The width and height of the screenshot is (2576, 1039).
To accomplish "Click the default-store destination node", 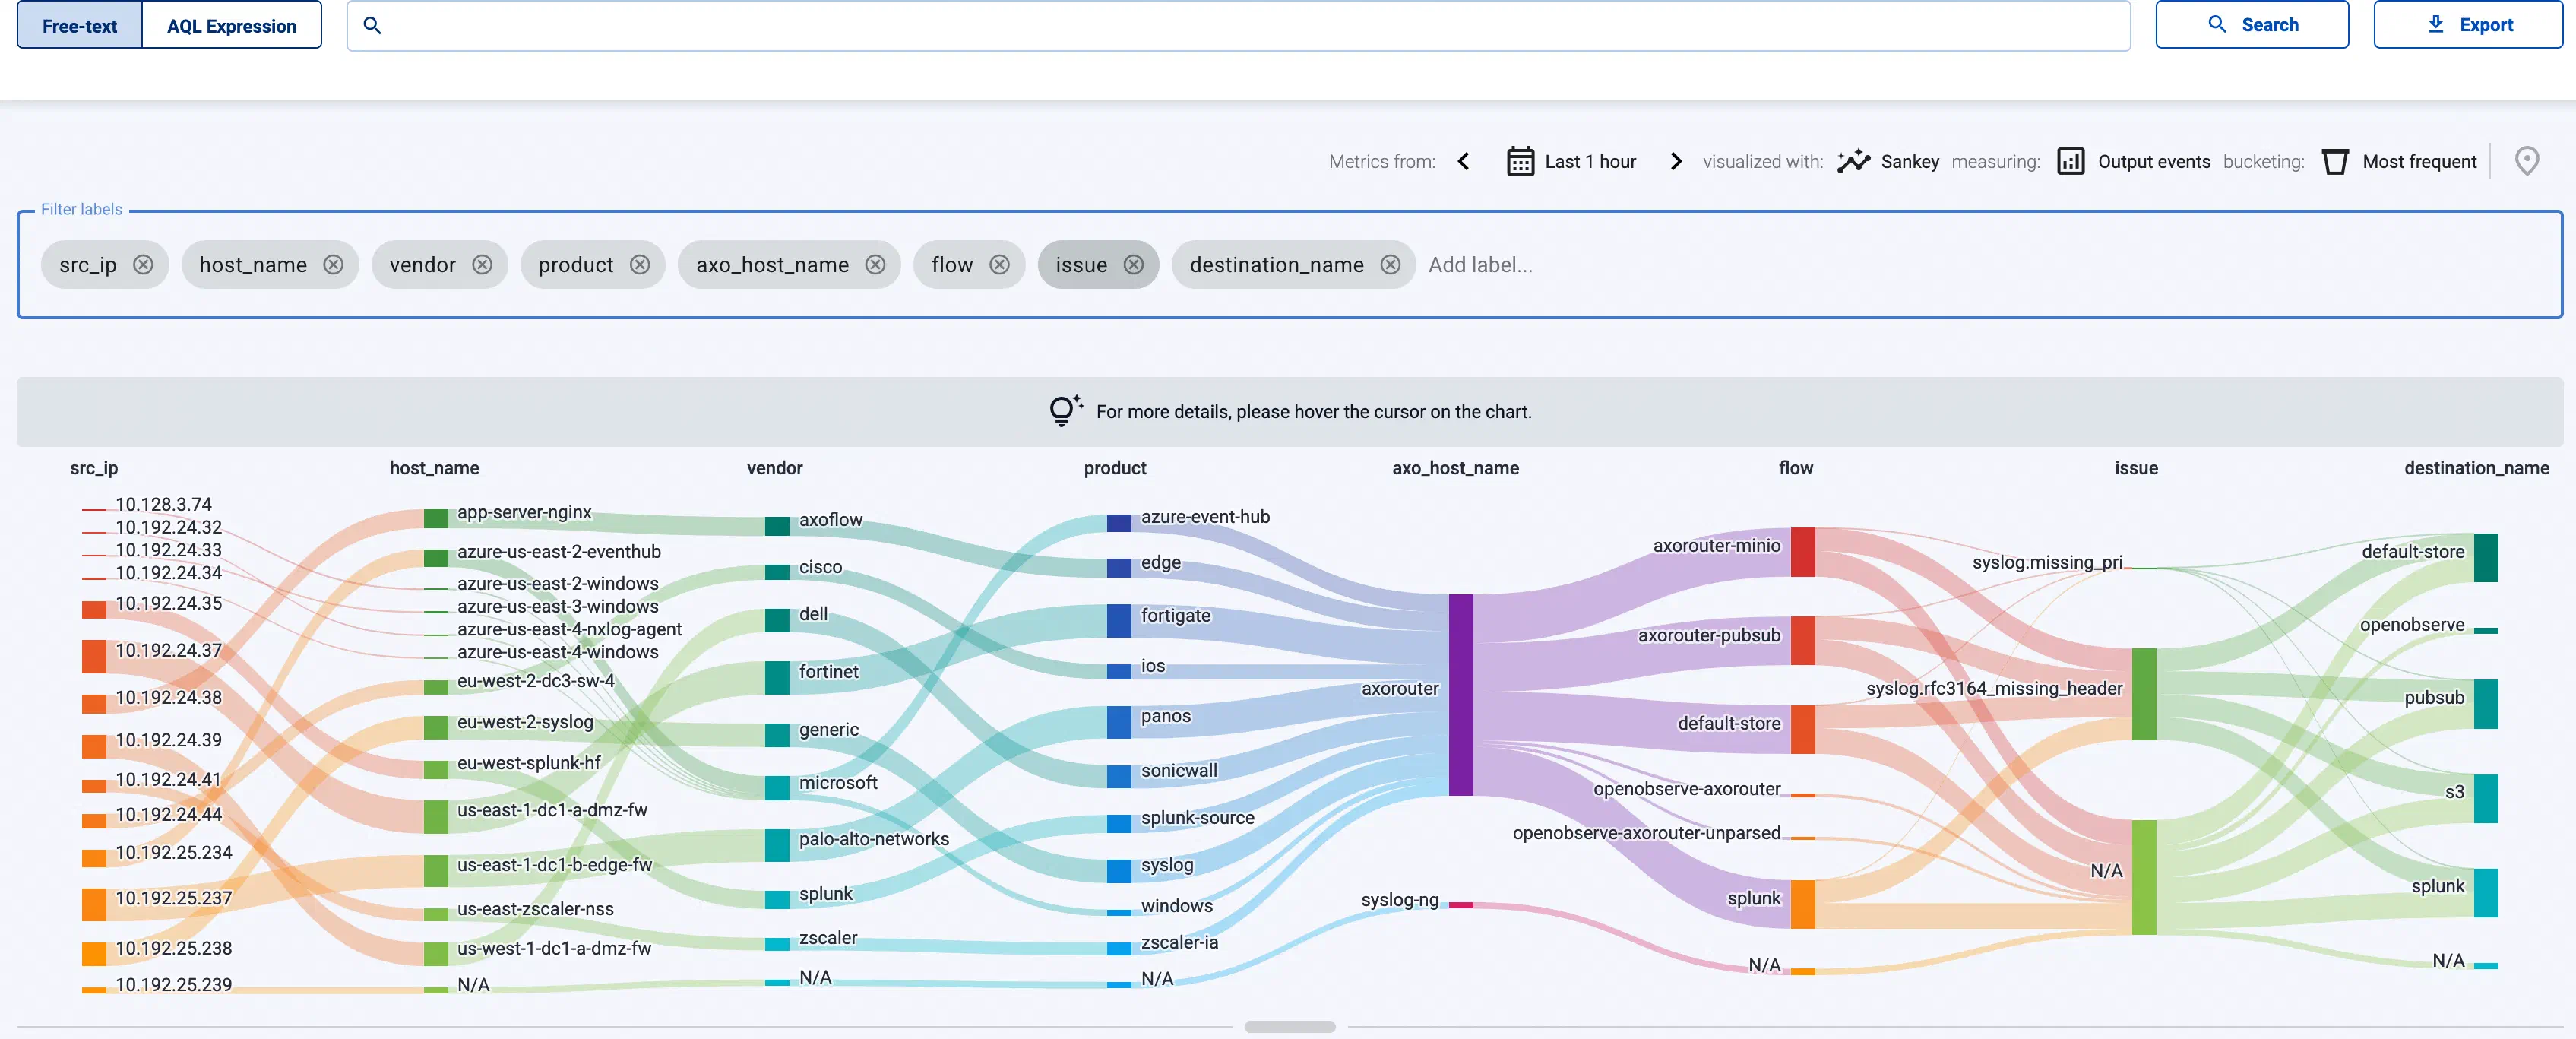I will click(2485, 557).
